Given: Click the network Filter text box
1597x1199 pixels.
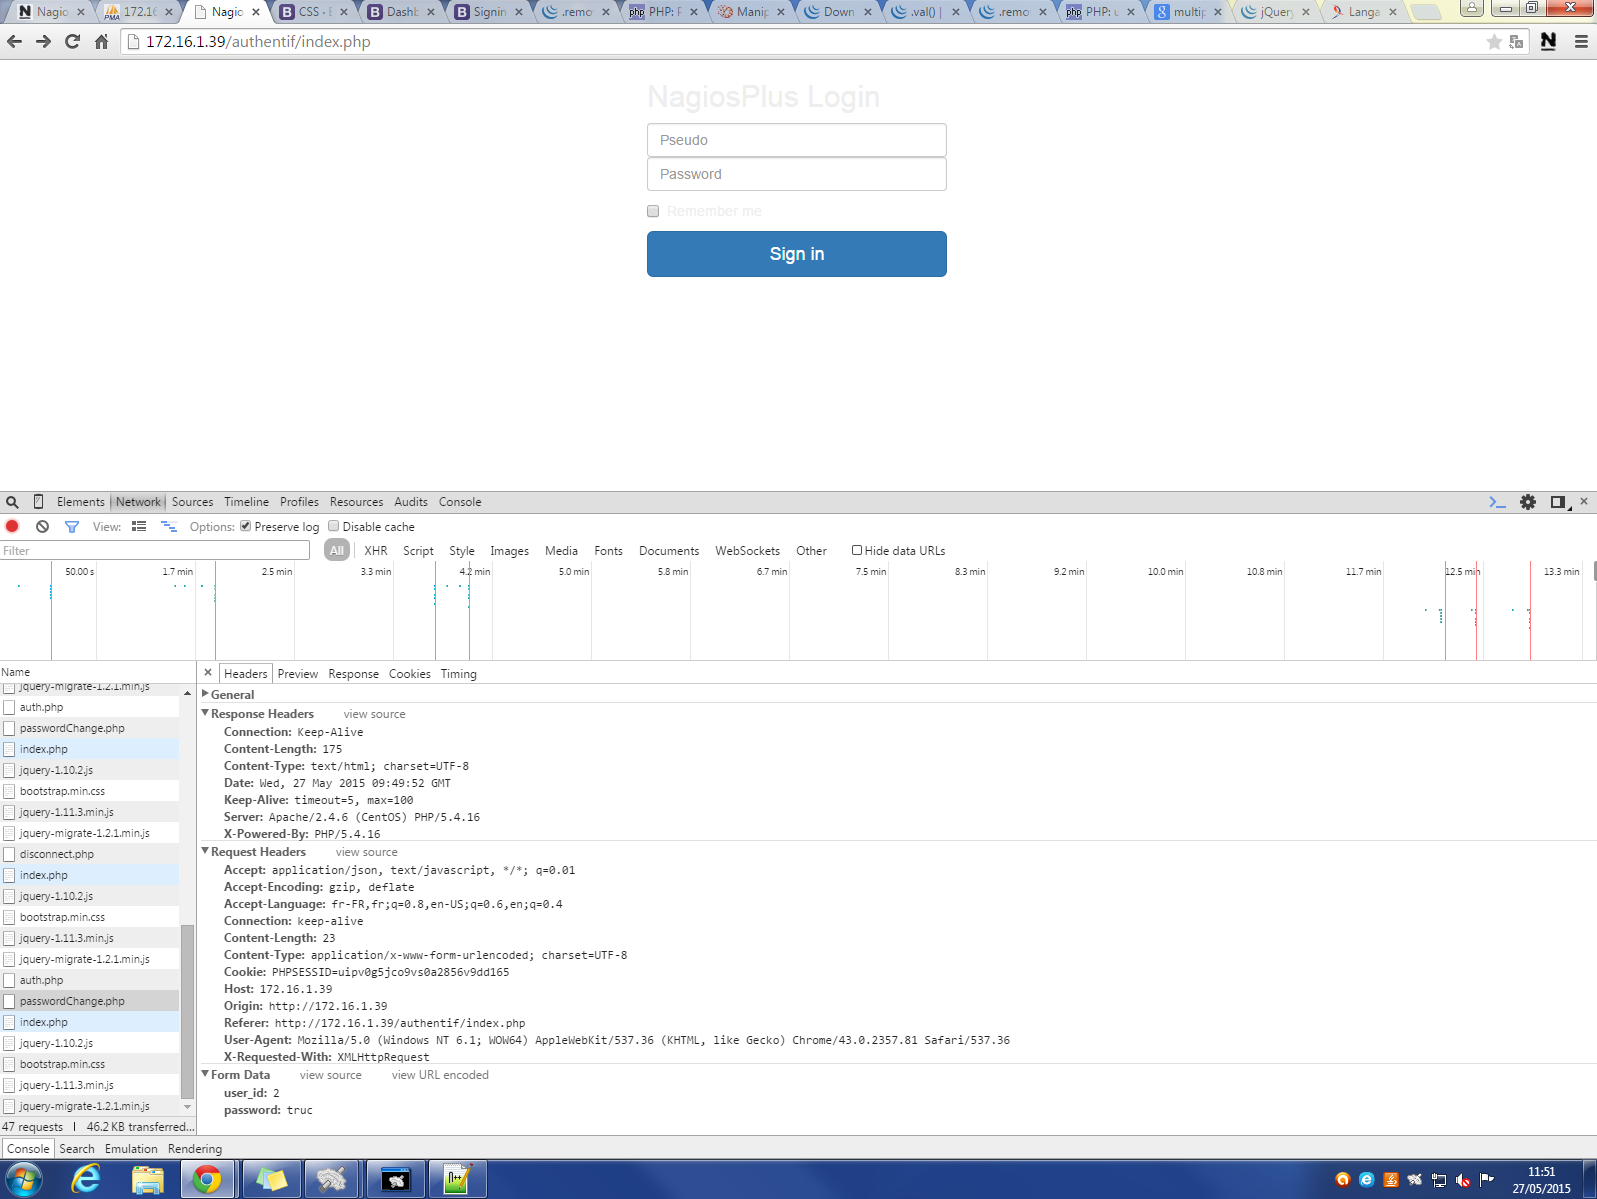Looking at the screenshot, I should [x=155, y=550].
